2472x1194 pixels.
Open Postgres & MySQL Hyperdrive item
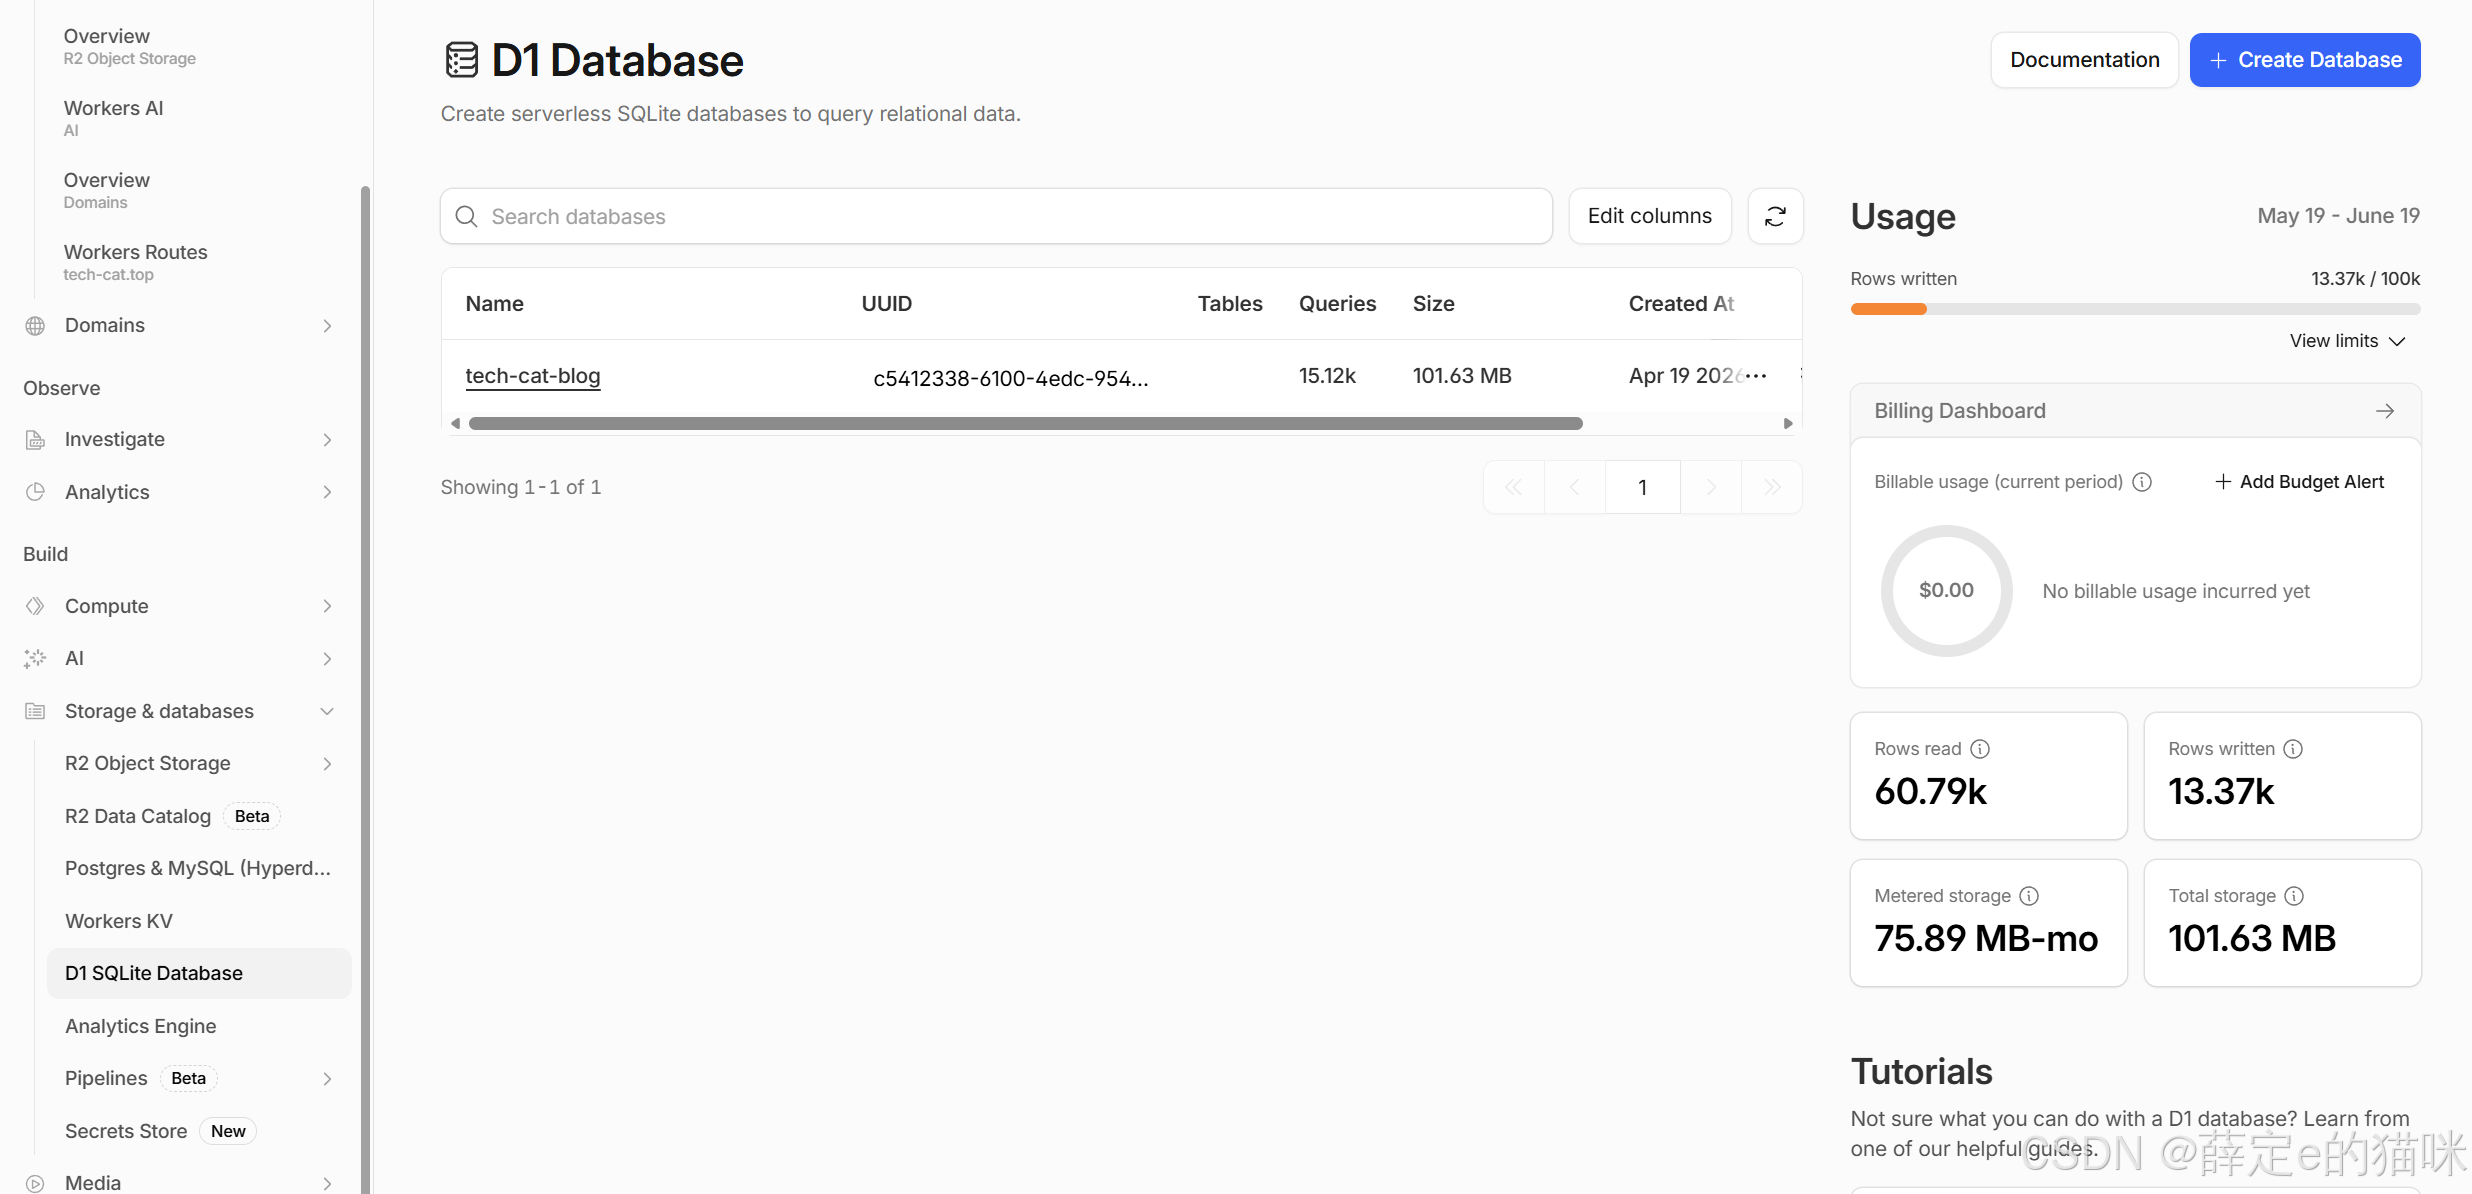pos(198,868)
